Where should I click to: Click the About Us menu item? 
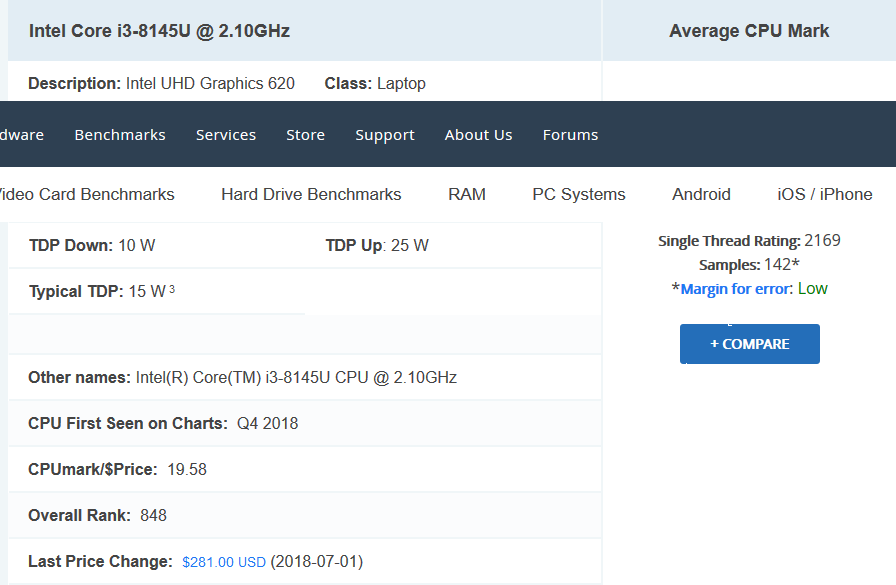point(478,135)
